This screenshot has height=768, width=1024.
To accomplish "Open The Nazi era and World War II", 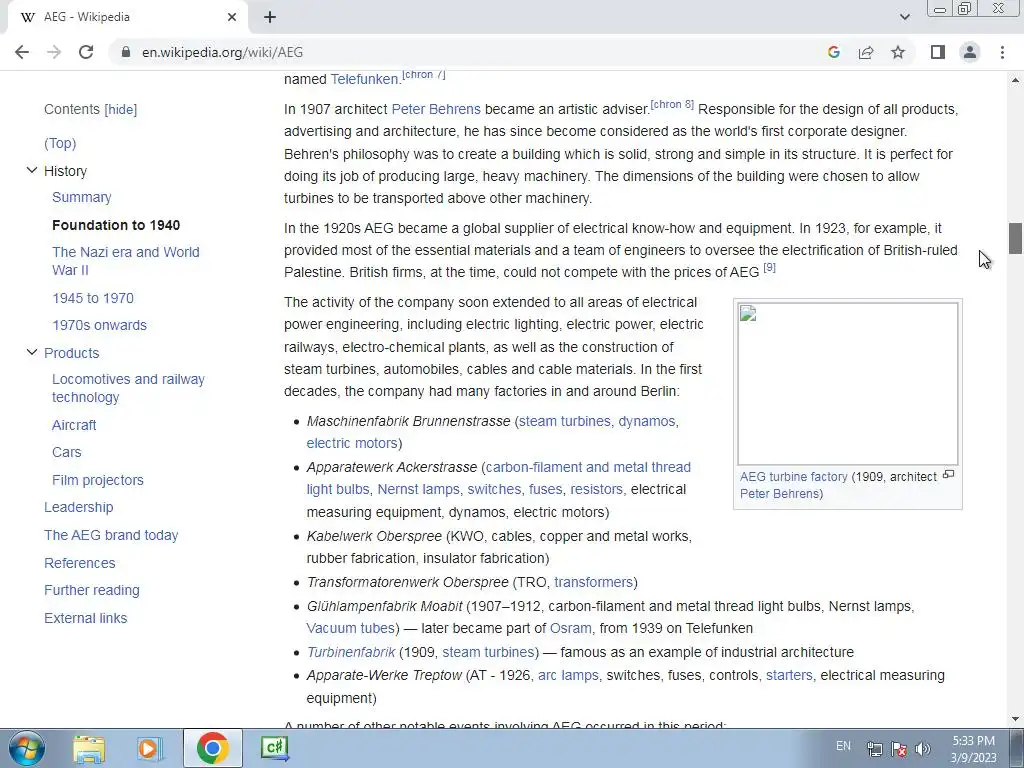I will (126, 261).
